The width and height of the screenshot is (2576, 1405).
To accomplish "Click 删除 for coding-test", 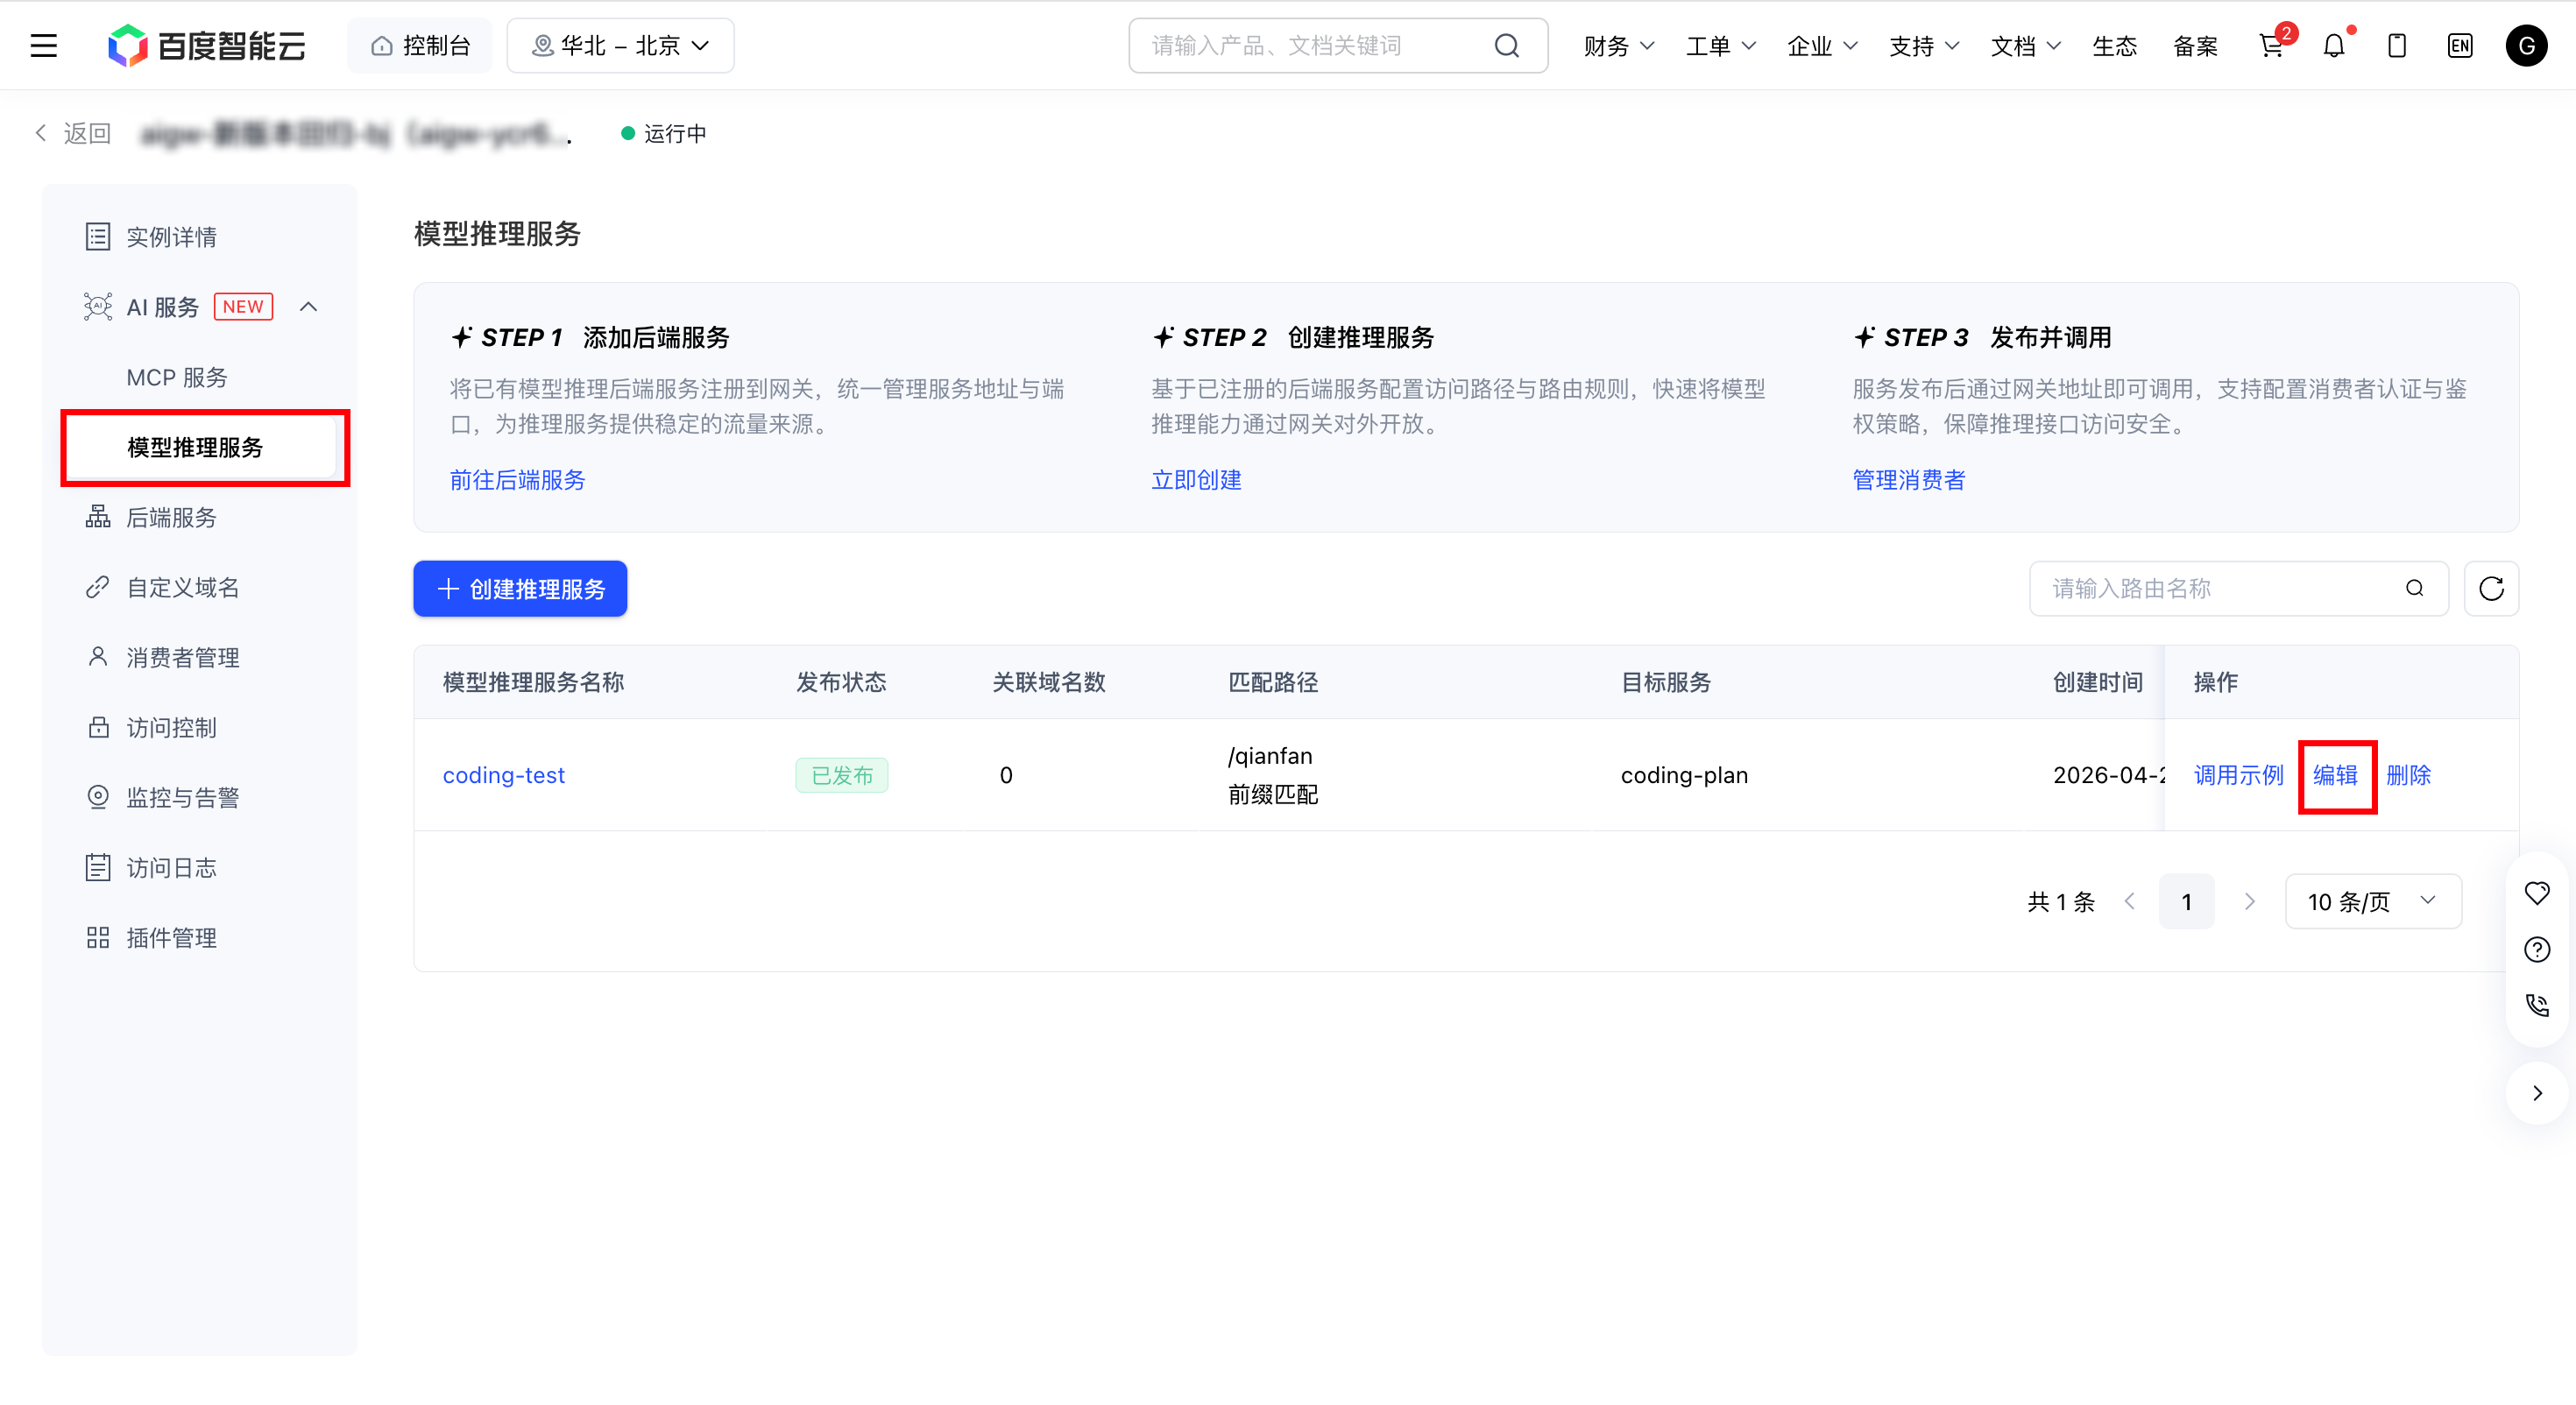I will tap(2408, 775).
